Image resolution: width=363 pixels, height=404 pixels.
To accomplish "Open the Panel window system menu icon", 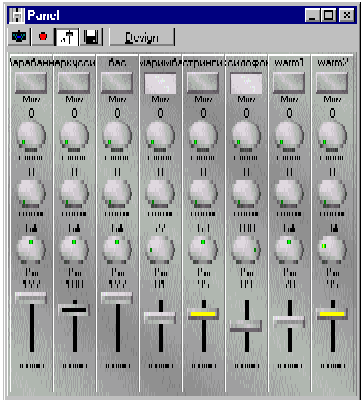I will pyautogui.click(x=16, y=15).
